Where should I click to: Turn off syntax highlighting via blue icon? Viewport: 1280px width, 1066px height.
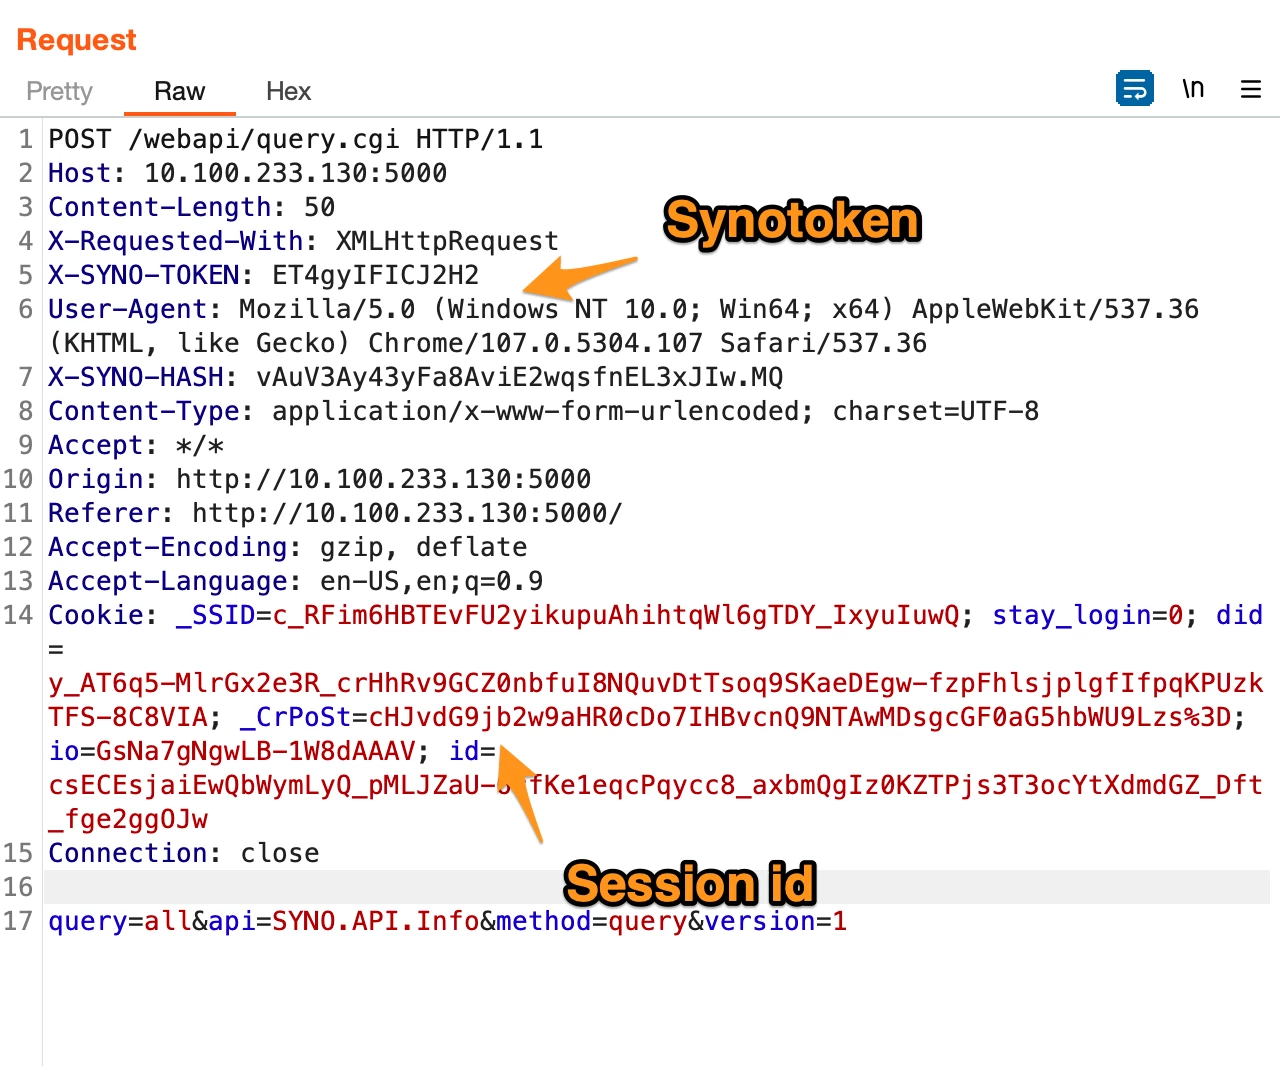point(1134,88)
